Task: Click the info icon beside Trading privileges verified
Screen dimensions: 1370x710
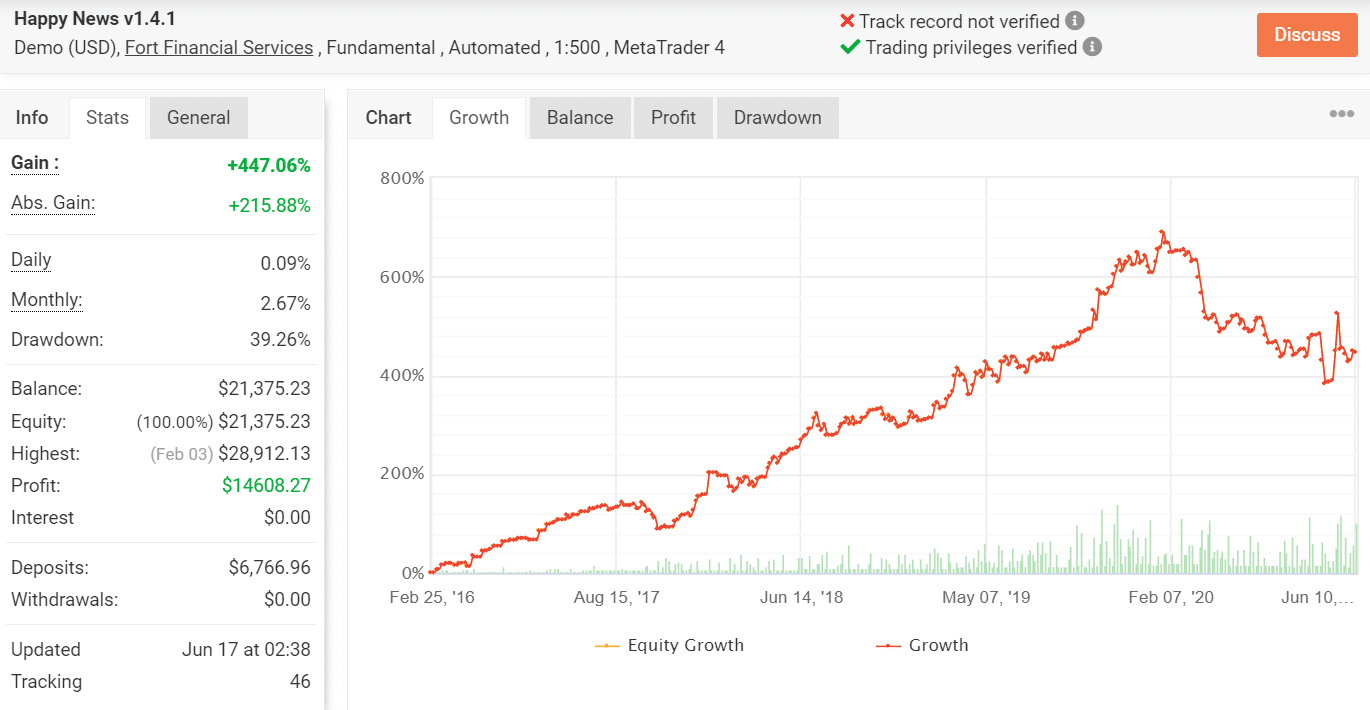Action: coord(1092,46)
